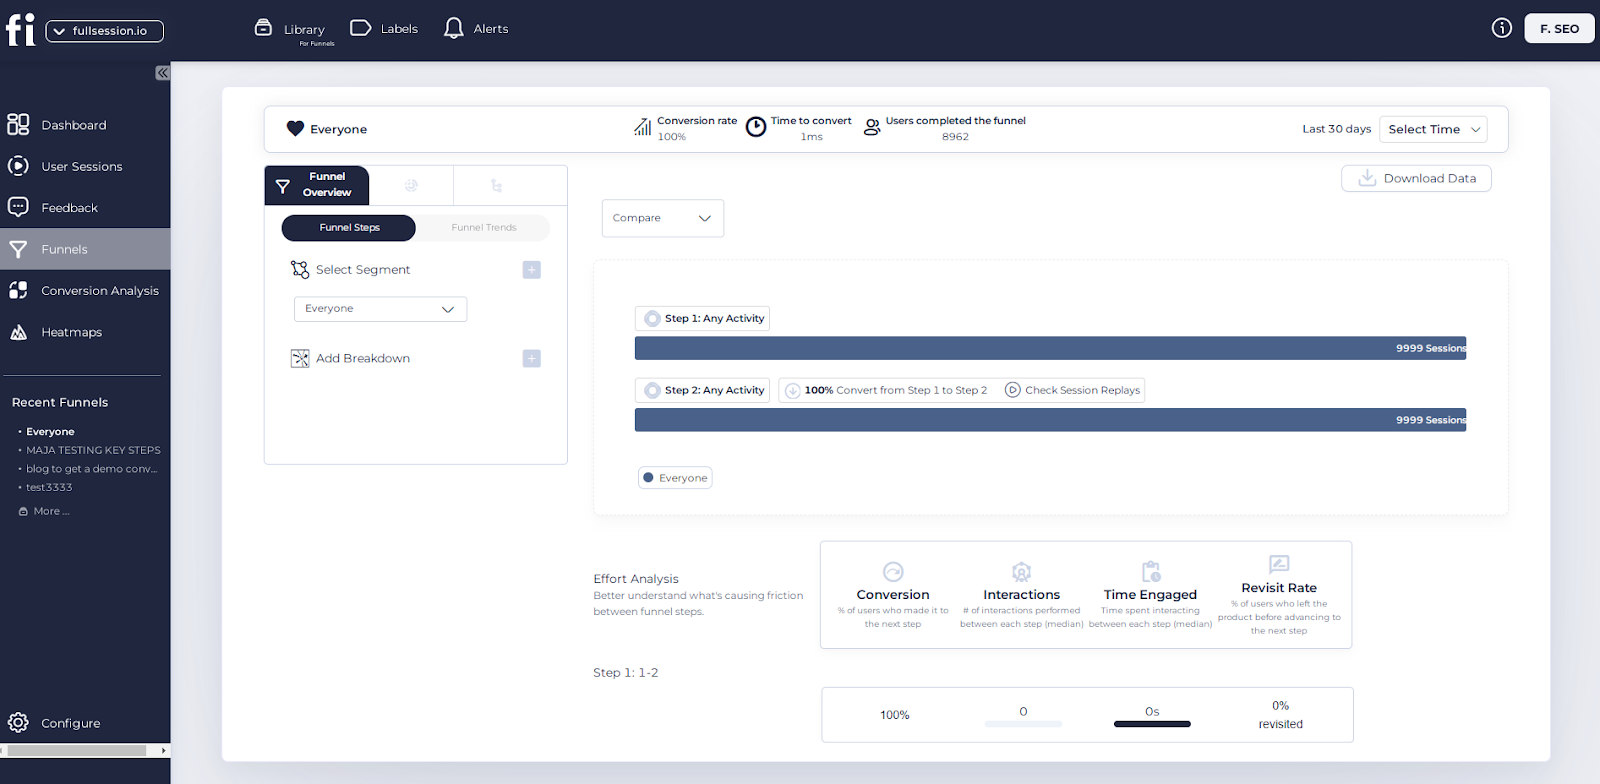
Task: Open the Select Time dropdown
Action: coord(1433,129)
